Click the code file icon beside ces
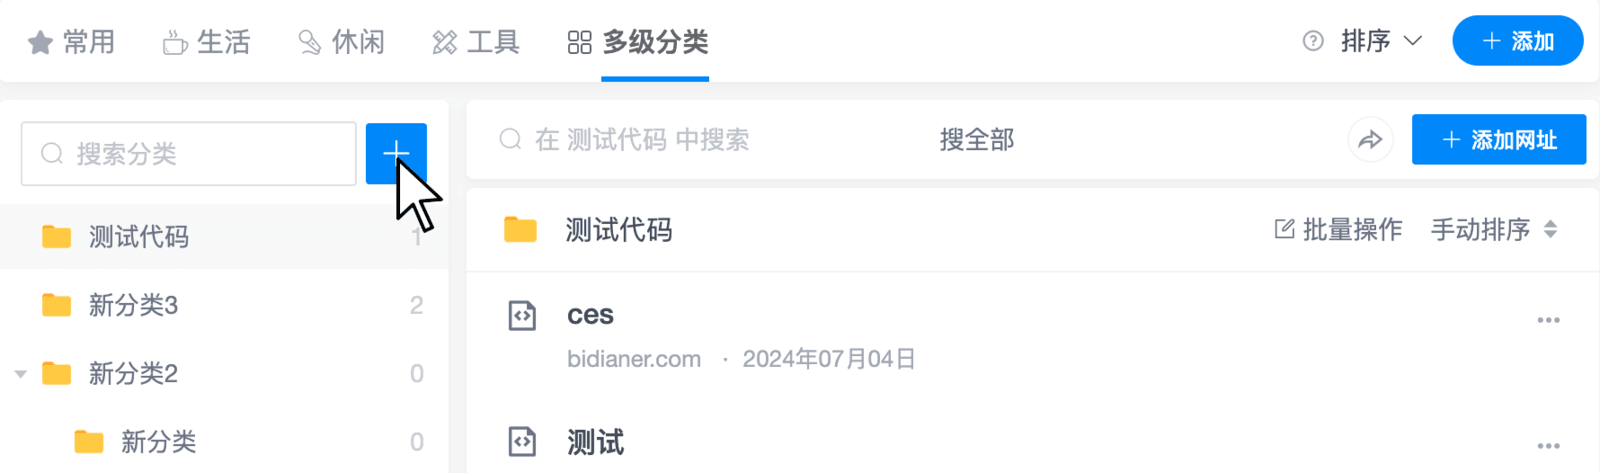 pos(522,316)
